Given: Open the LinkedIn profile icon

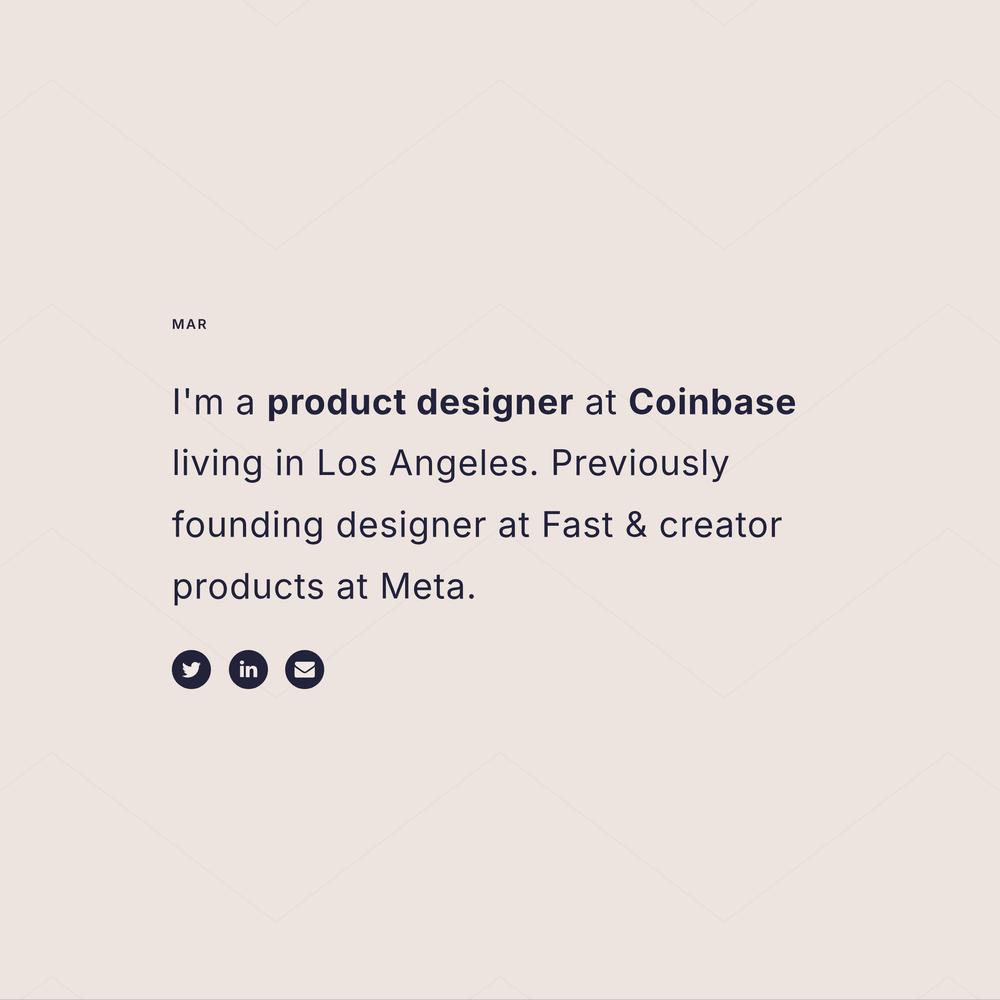Looking at the screenshot, I should coord(248,670).
